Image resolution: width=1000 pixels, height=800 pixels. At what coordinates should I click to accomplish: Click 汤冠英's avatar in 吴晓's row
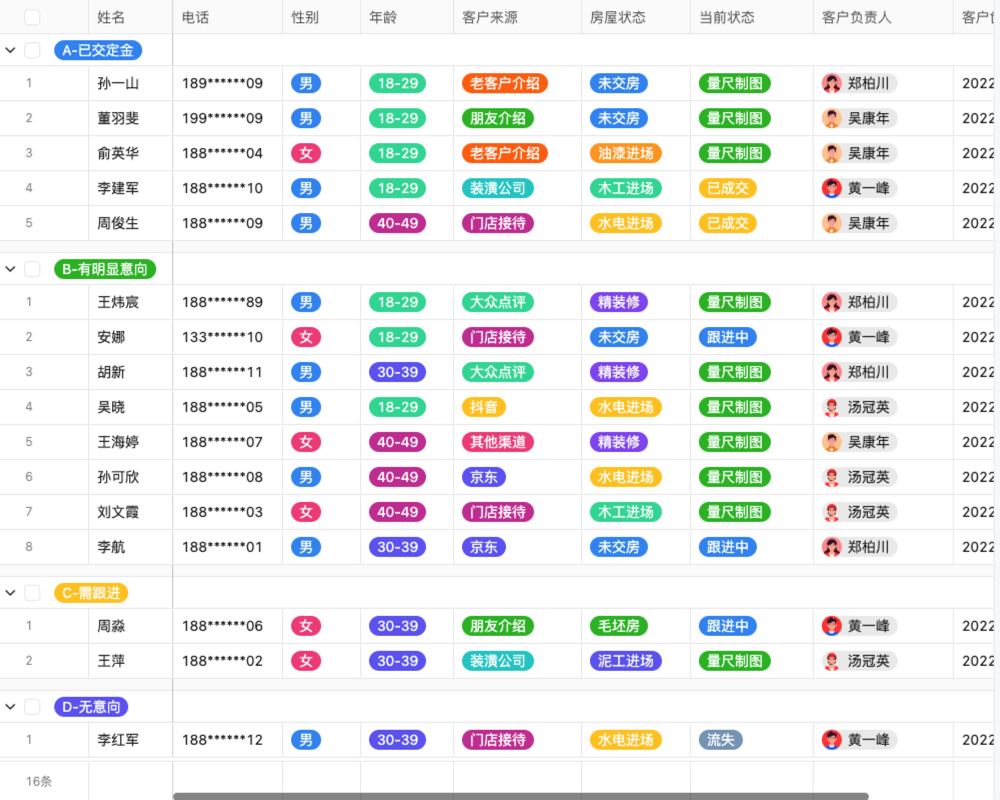pos(832,407)
